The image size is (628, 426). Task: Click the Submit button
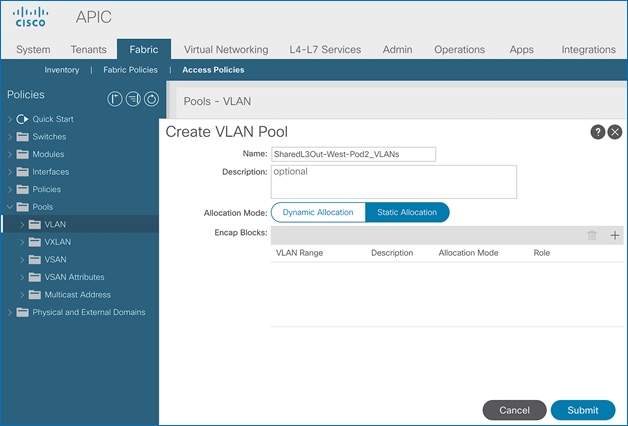pyautogui.click(x=583, y=410)
